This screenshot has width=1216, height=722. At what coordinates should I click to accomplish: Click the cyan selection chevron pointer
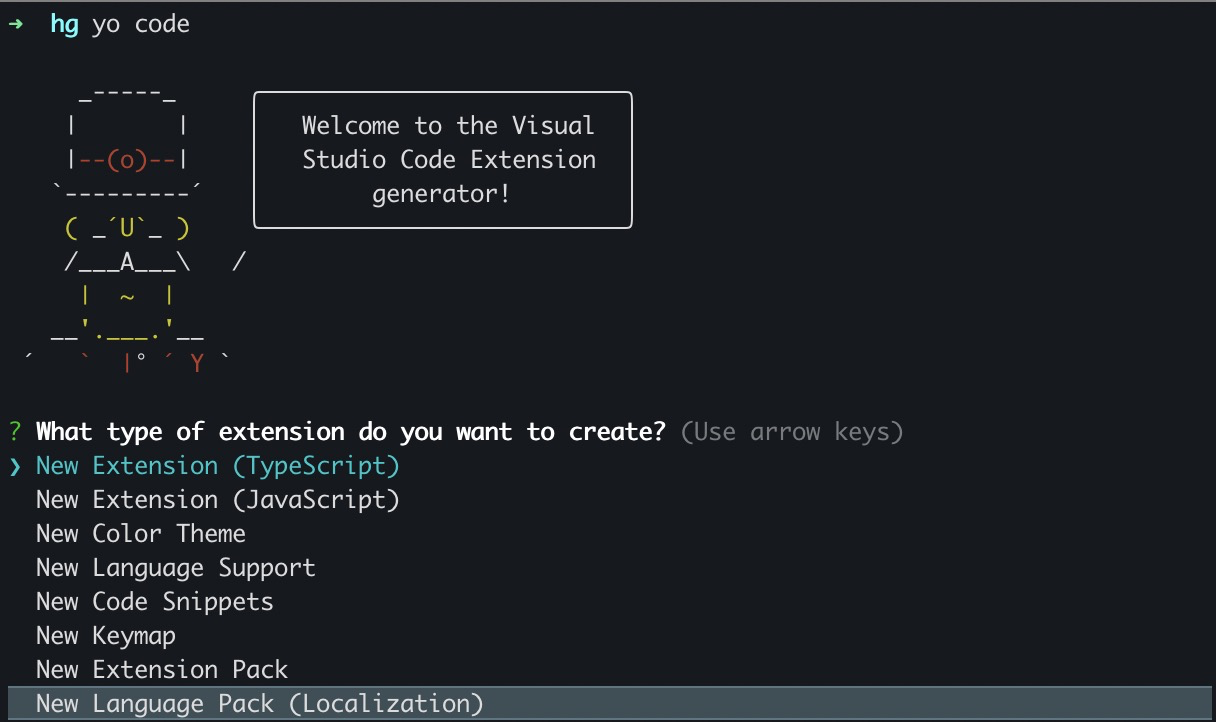[15, 466]
